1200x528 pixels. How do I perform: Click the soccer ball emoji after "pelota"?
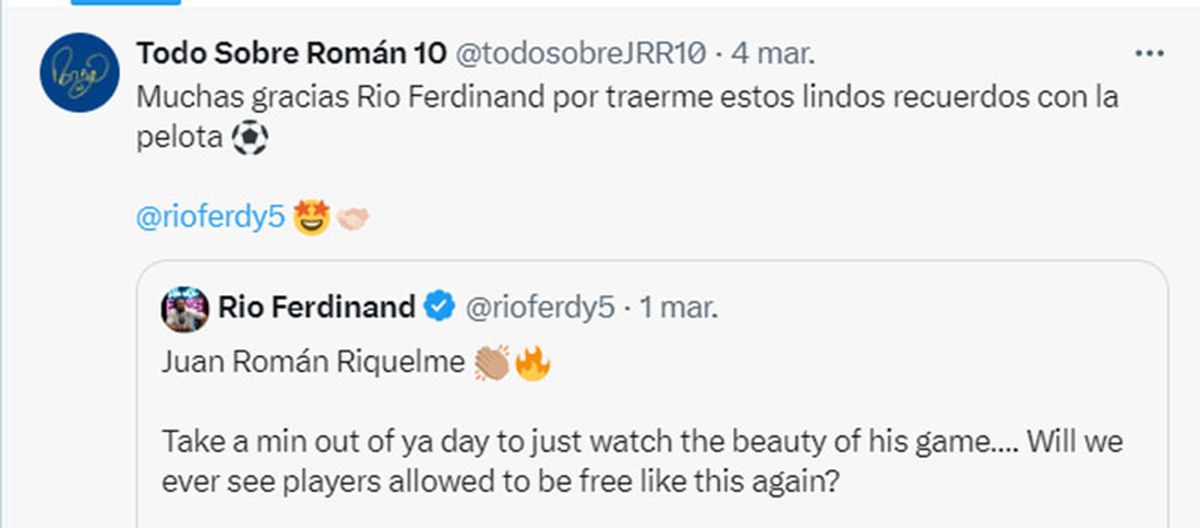(249, 138)
